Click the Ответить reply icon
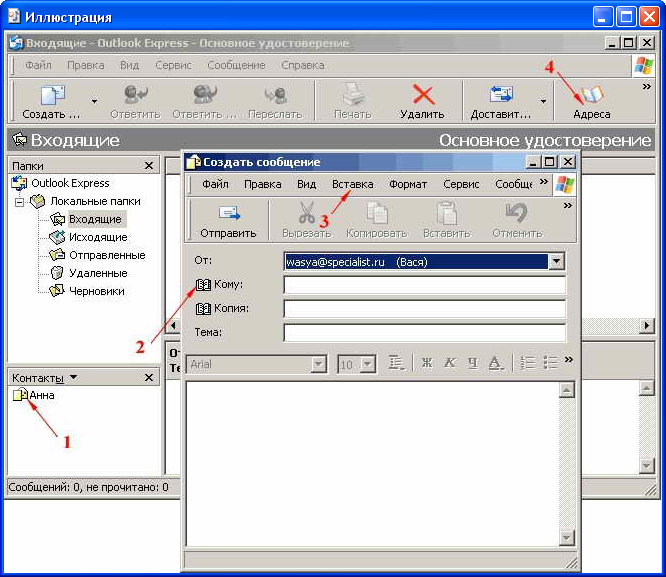The image size is (666, 577). point(135,94)
